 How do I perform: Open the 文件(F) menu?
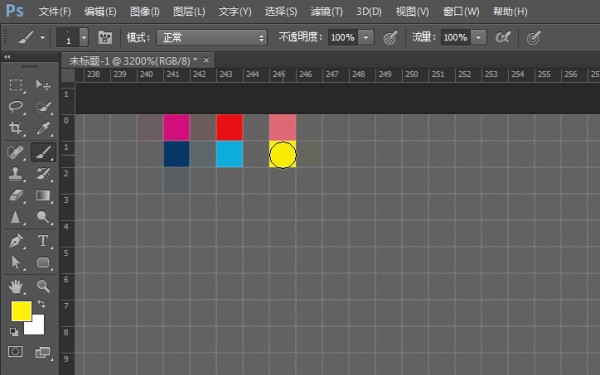(55, 11)
